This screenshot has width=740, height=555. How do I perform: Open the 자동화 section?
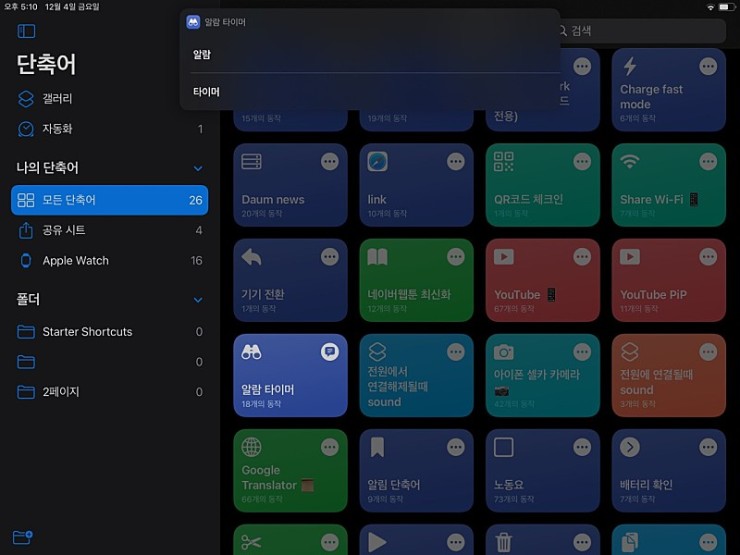tap(109, 129)
